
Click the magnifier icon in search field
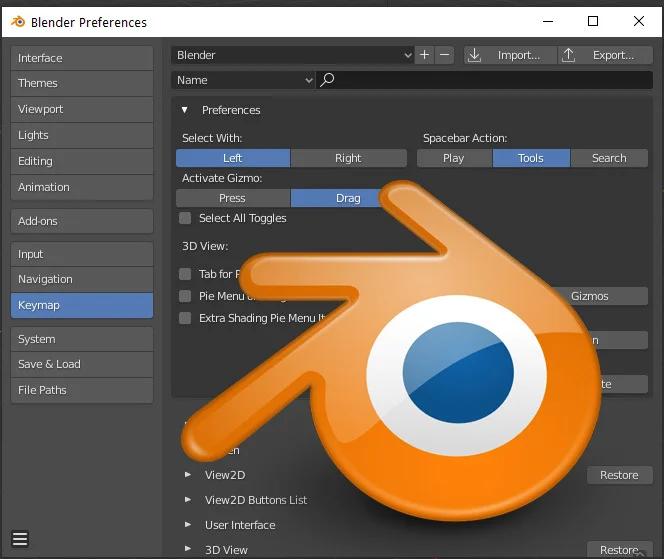(x=327, y=80)
